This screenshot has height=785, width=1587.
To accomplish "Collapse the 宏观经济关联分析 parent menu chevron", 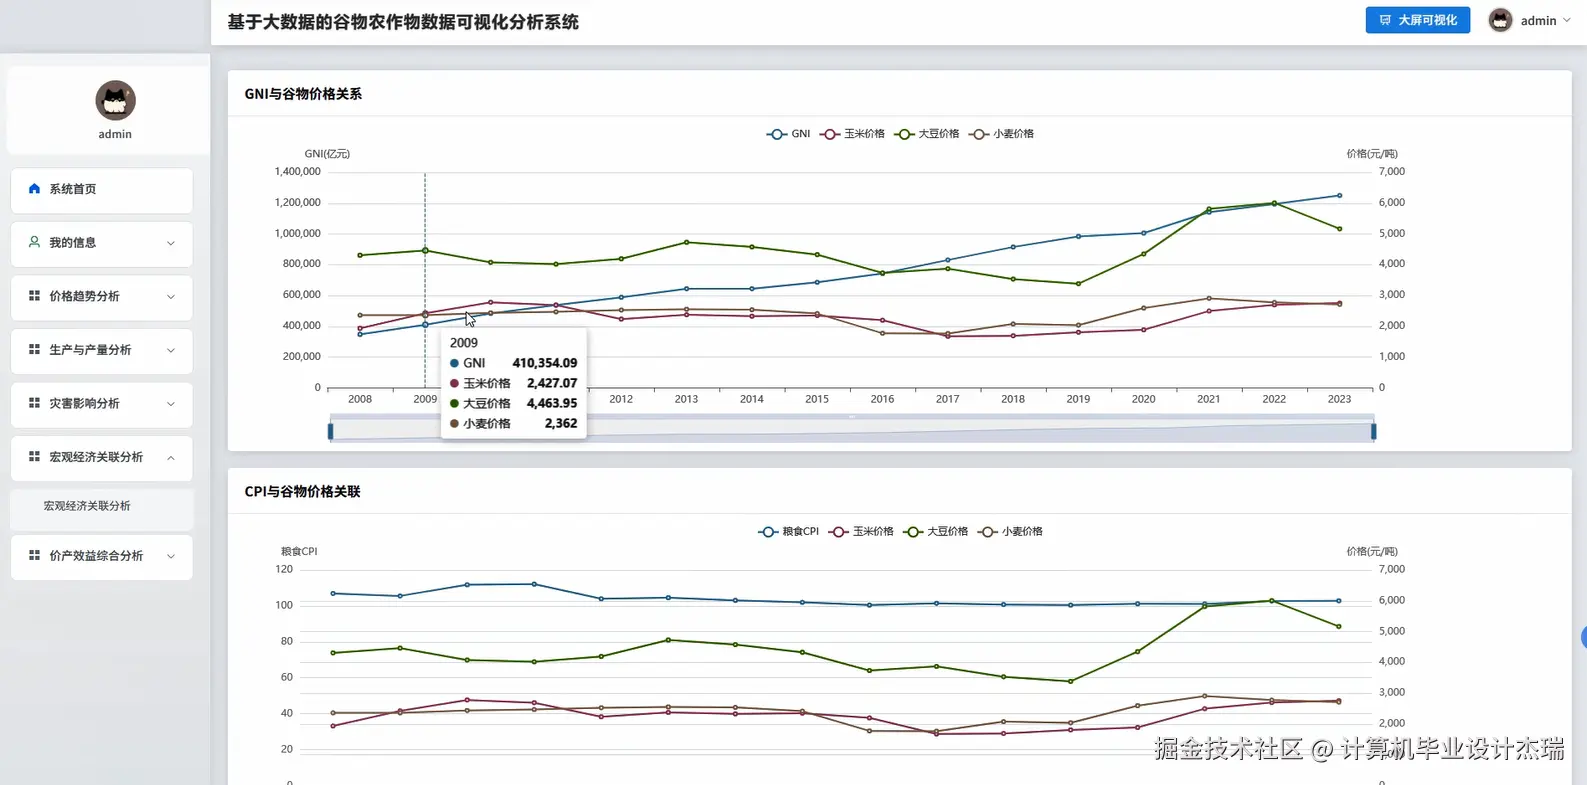I will (171, 457).
